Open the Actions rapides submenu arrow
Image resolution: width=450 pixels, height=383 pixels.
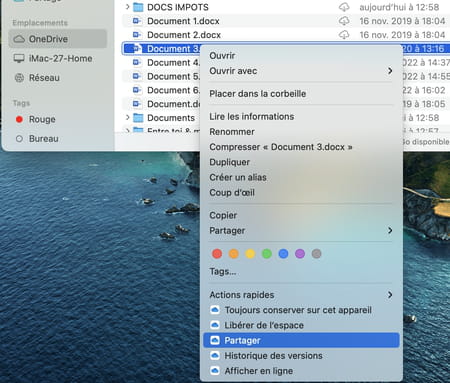tap(390, 295)
